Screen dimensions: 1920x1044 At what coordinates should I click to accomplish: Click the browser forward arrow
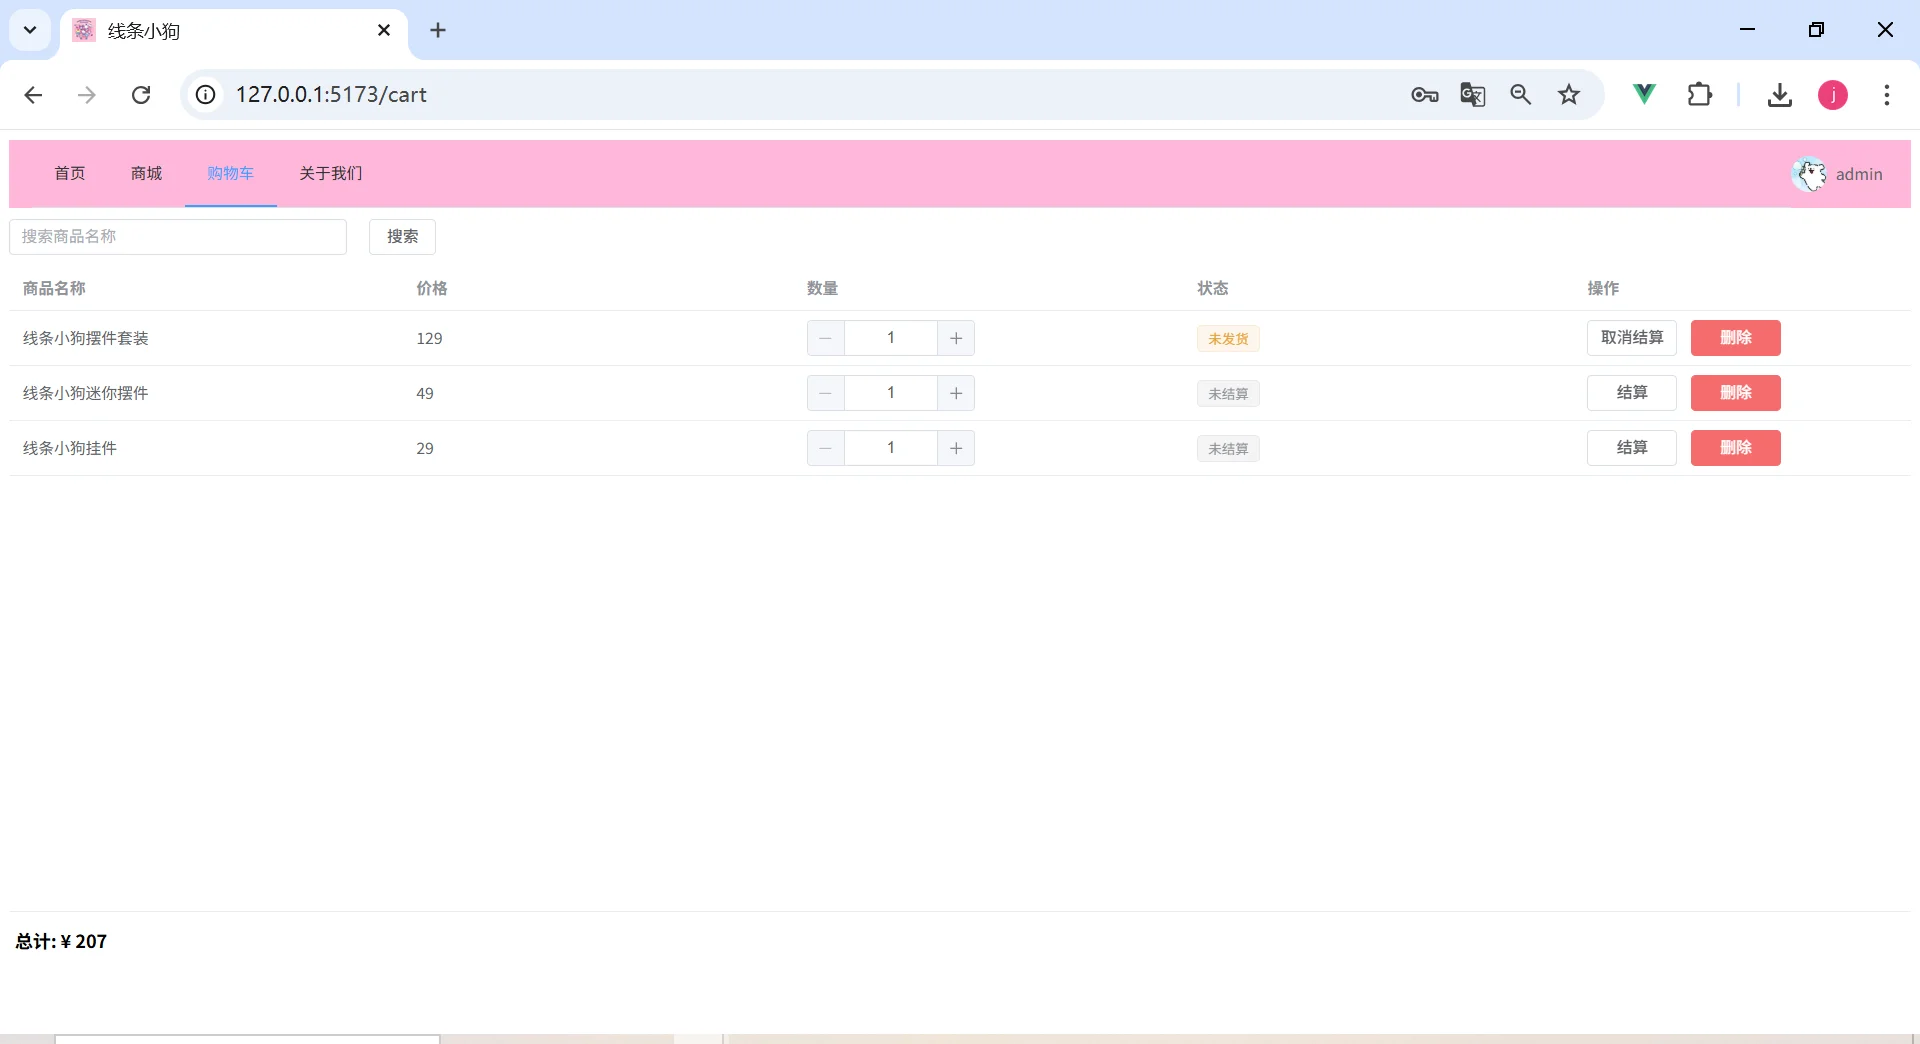tap(87, 95)
